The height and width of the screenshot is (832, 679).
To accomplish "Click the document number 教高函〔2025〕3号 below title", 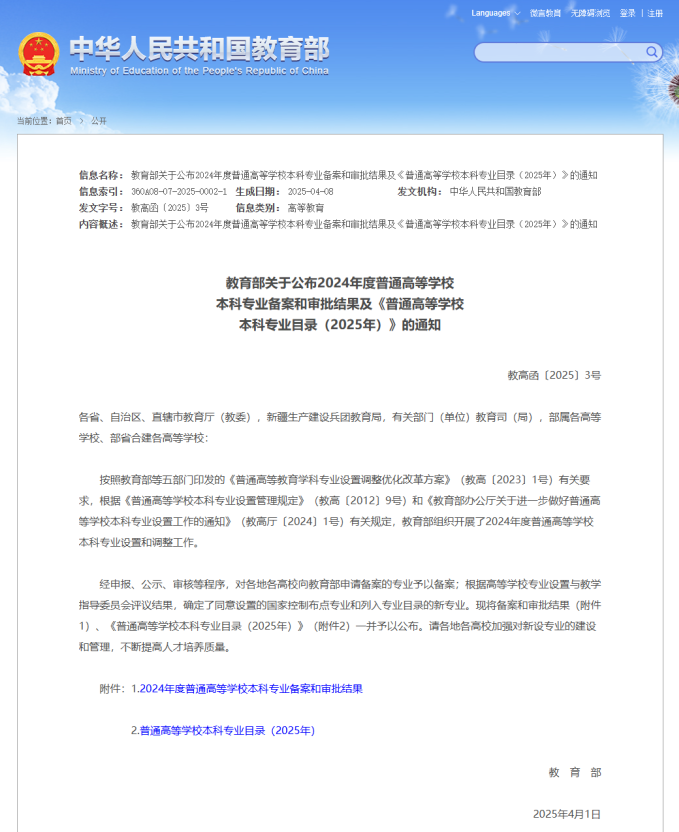I will tap(554, 375).
